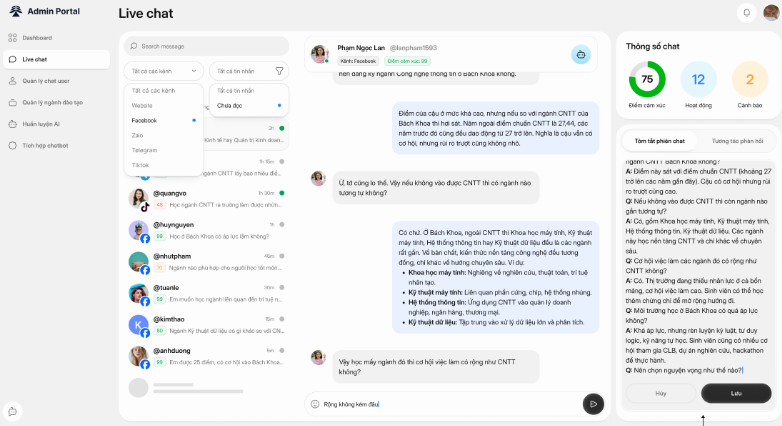Collapse the 'Tất cả các kênh' dropdown
This screenshot has height=426, width=782.
point(164,71)
